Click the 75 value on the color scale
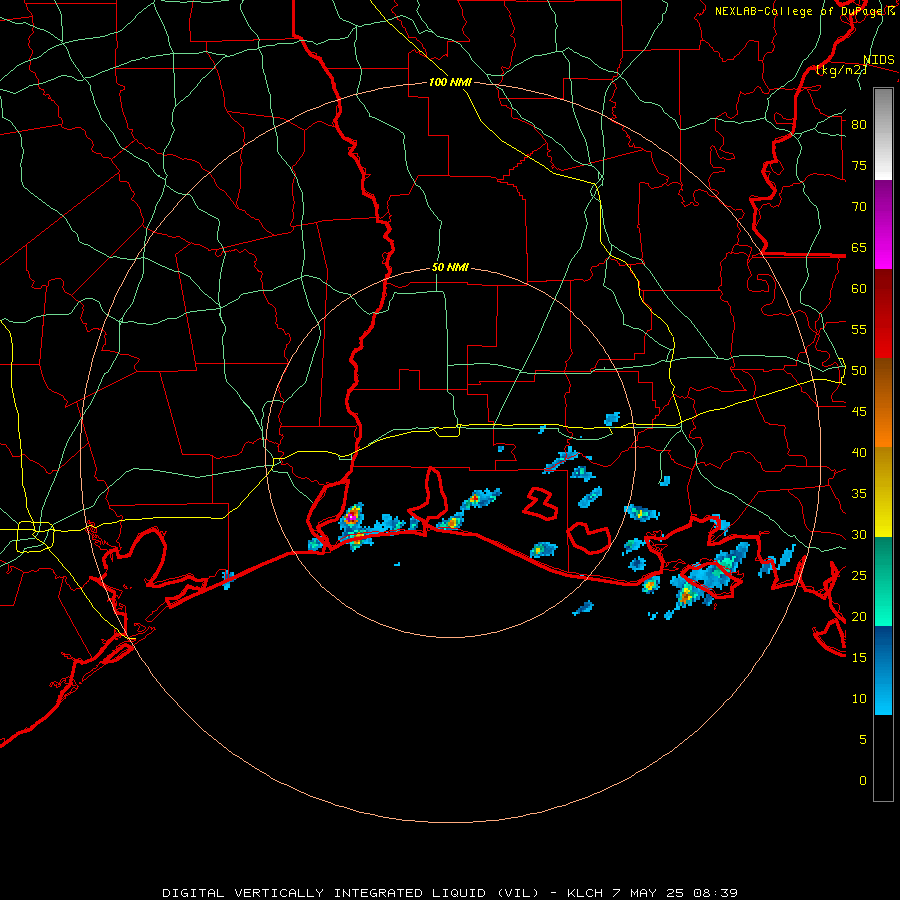 click(859, 166)
